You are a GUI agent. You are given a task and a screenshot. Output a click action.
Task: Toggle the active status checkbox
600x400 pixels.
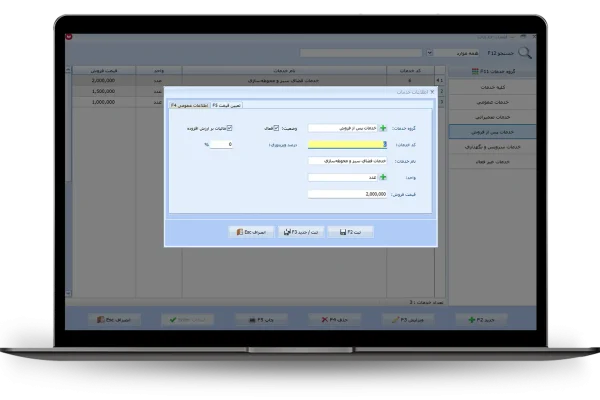tap(276, 128)
